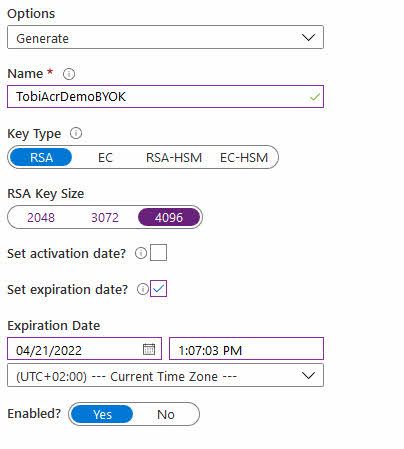Click the Name field info icon
Image resolution: width=404 pixels, height=449 pixels.
pos(69,74)
